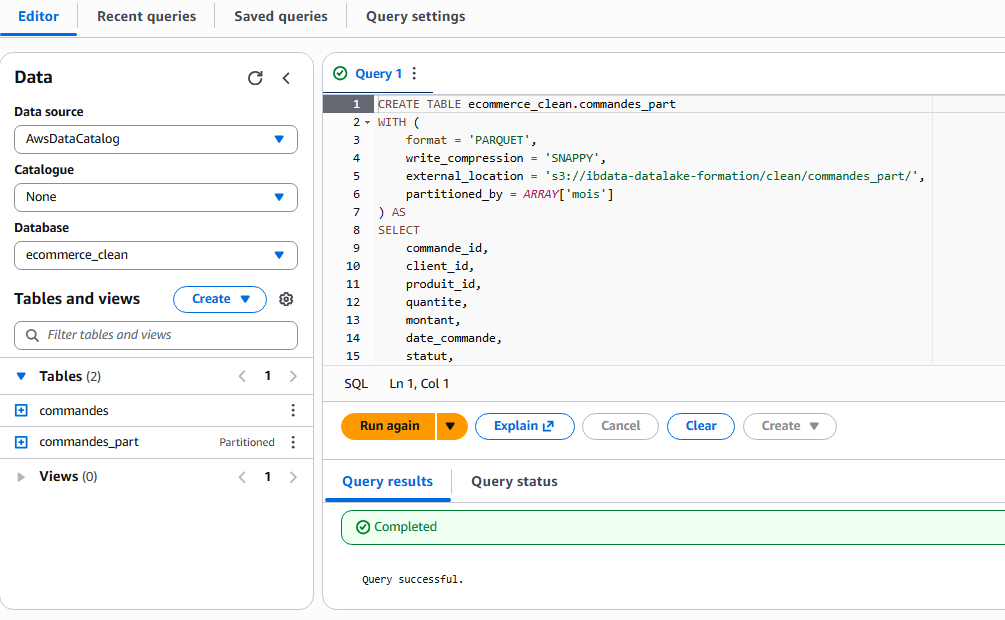Click 'Query successful.' result text
1005x620 pixels.
pyautogui.click(x=412, y=580)
